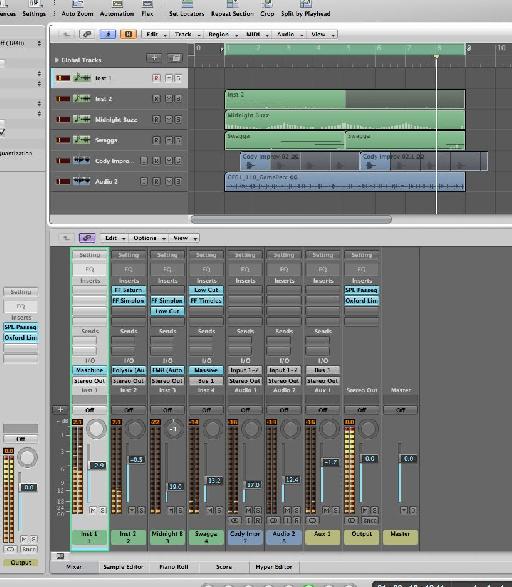Click the Midnight Buzz track instrument icon

tap(82, 119)
